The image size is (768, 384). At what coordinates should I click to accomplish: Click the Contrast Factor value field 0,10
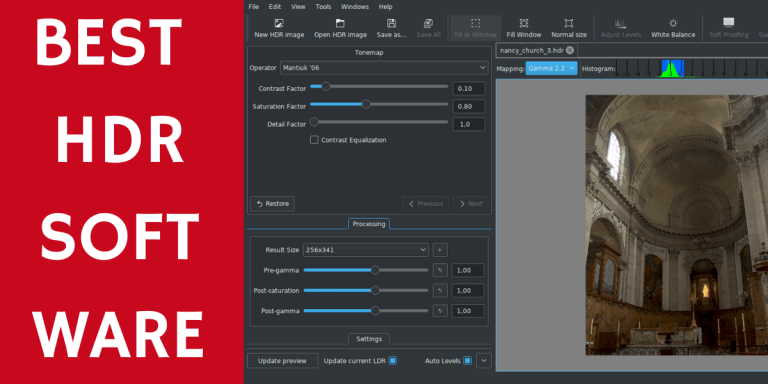coord(469,89)
